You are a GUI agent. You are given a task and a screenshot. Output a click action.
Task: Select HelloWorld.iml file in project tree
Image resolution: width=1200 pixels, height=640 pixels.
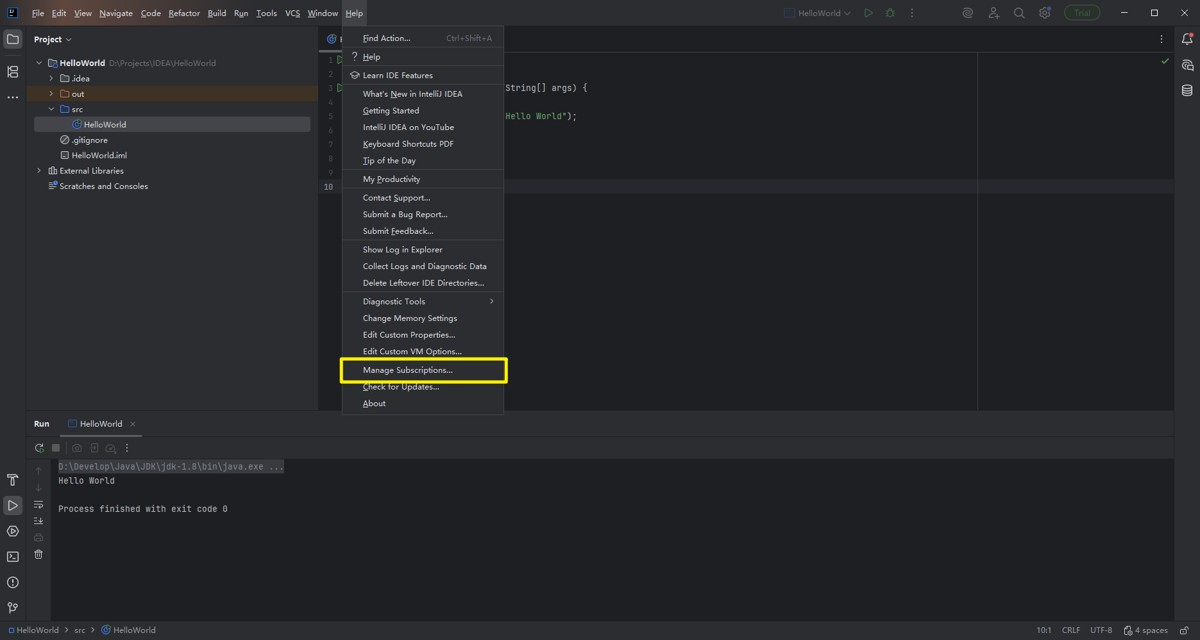click(x=99, y=155)
